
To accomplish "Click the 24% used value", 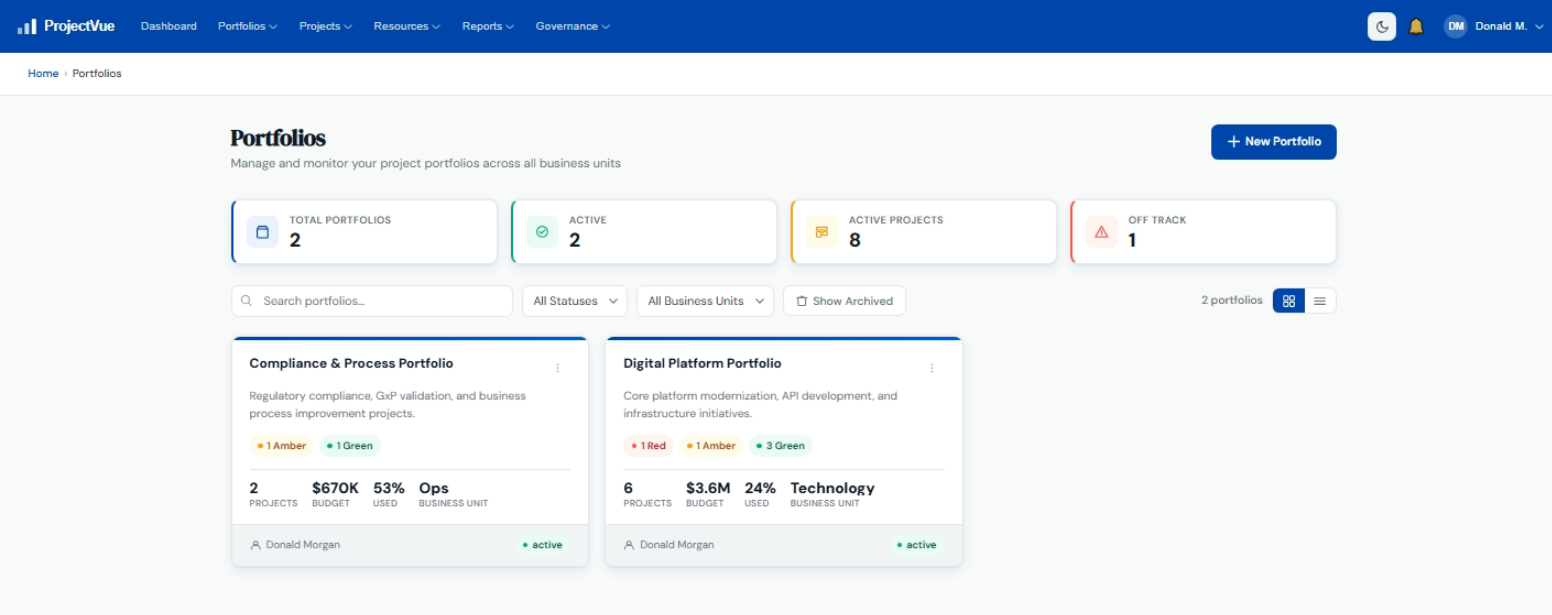I will coord(760,488).
